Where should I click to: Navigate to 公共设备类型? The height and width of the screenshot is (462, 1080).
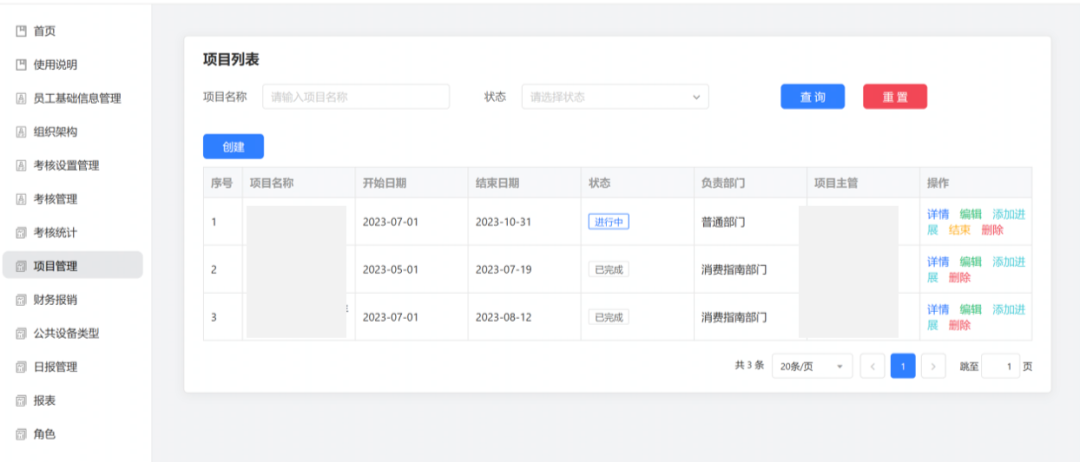[72, 333]
